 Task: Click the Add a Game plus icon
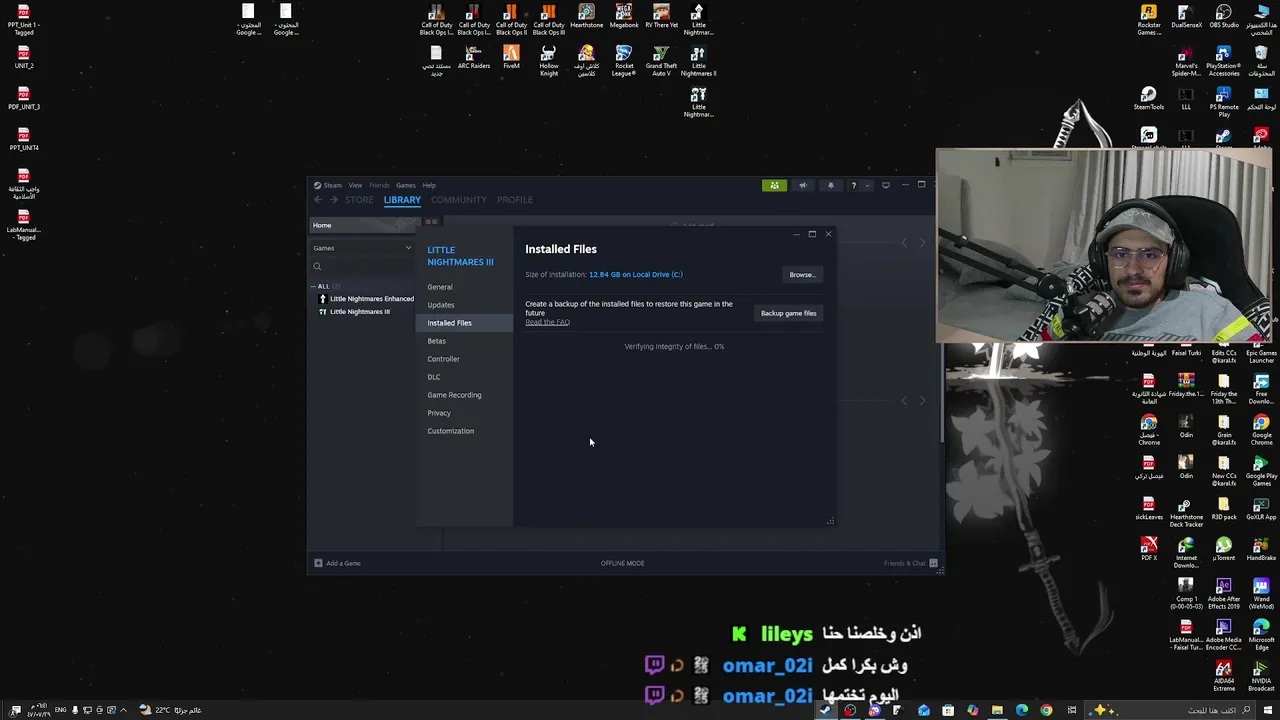click(318, 563)
